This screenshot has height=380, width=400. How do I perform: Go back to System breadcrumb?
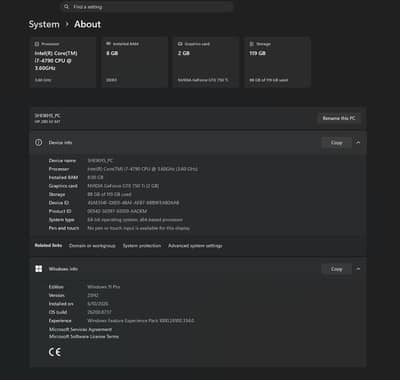pos(44,24)
